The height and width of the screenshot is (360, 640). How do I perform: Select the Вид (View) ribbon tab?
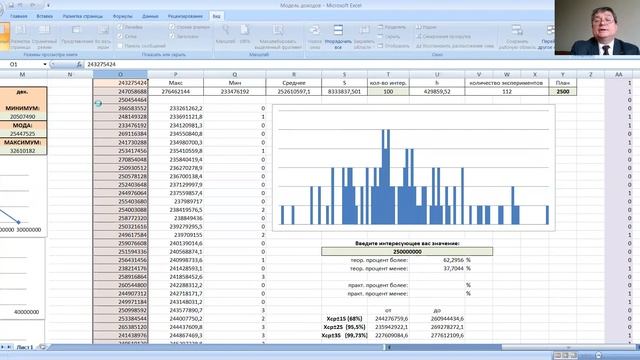coord(216,16)
